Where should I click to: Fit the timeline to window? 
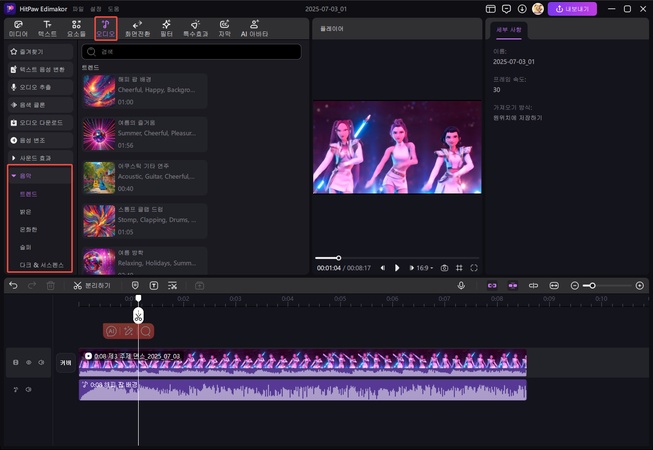click(x=554, y=286)
